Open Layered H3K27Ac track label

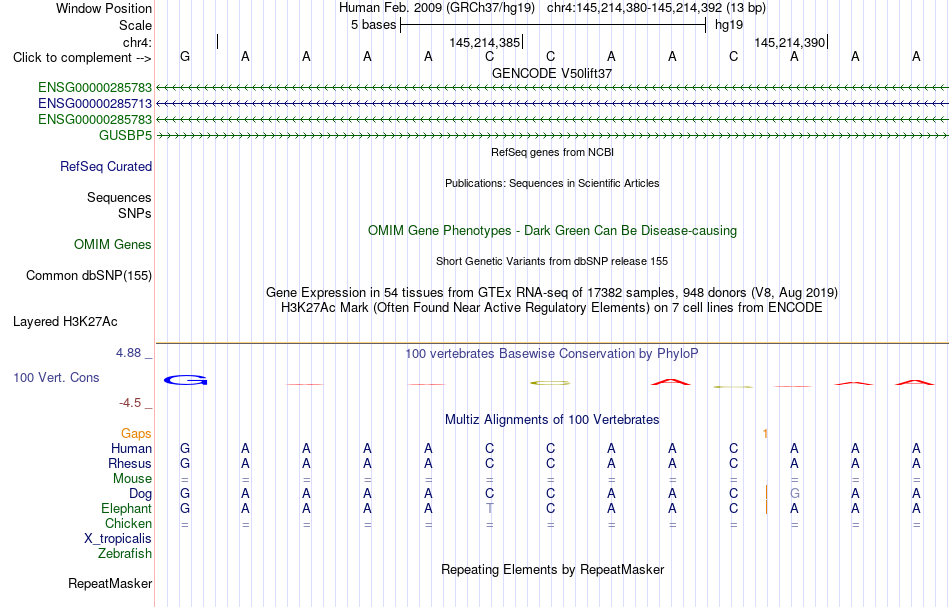65,322
